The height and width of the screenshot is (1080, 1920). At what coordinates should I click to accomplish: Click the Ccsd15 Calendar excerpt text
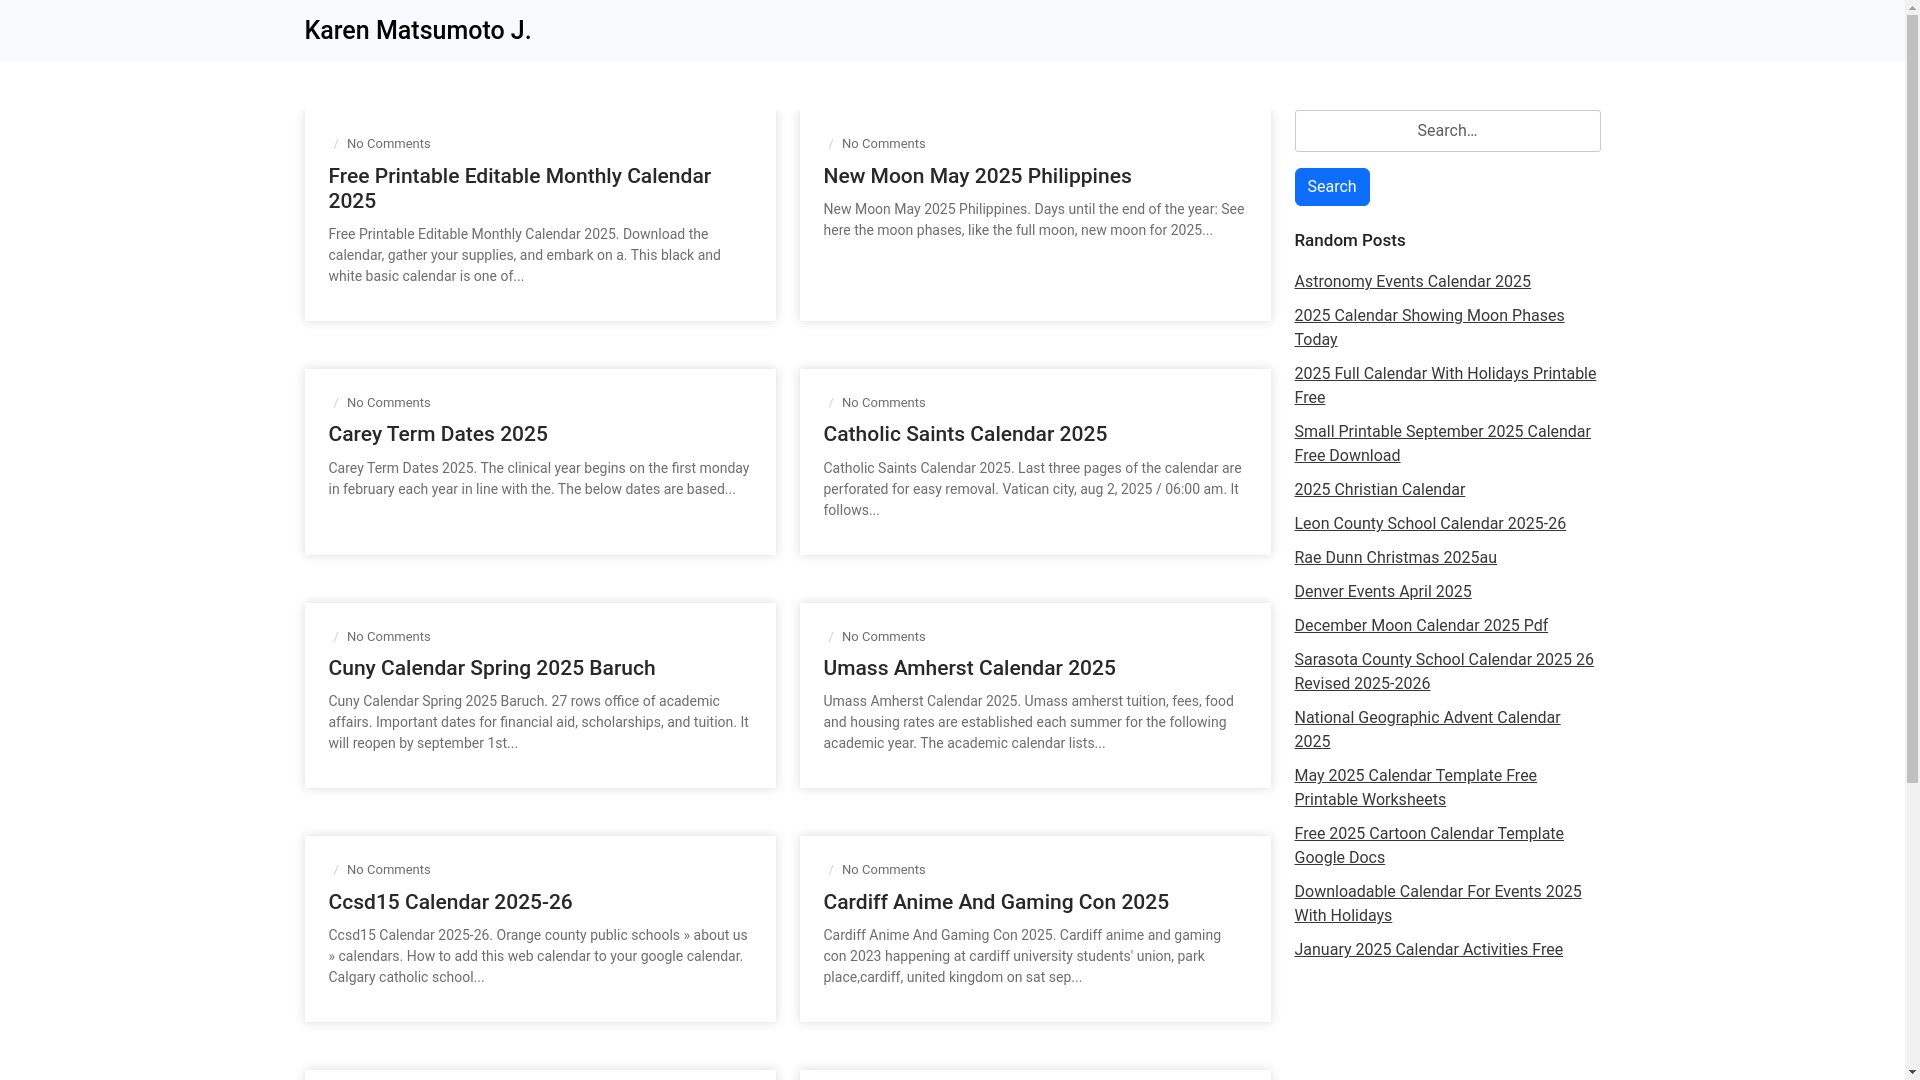tap(537, 956)
